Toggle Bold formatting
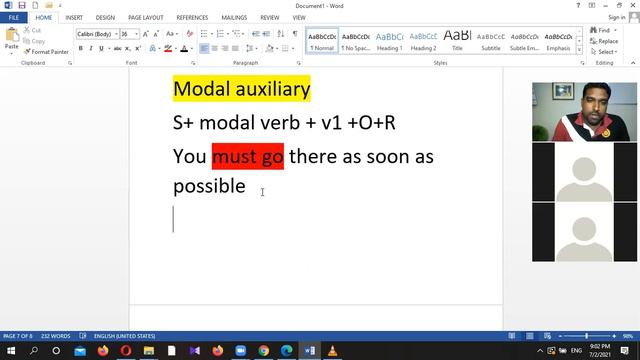Screen dimensions: 640x360 80,49
